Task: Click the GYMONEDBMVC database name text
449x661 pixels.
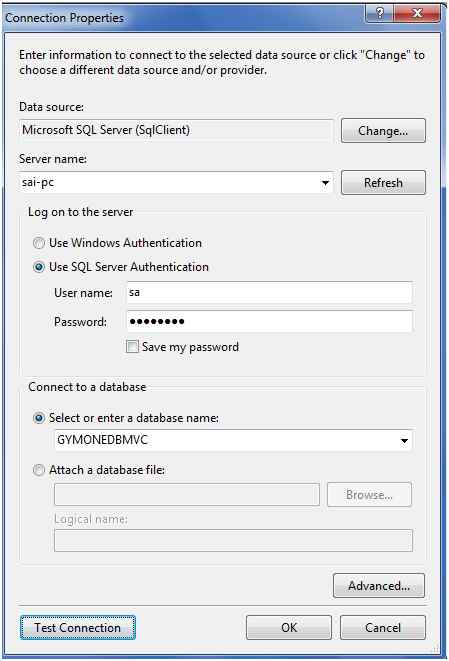Action: click(x=102, y=440)
